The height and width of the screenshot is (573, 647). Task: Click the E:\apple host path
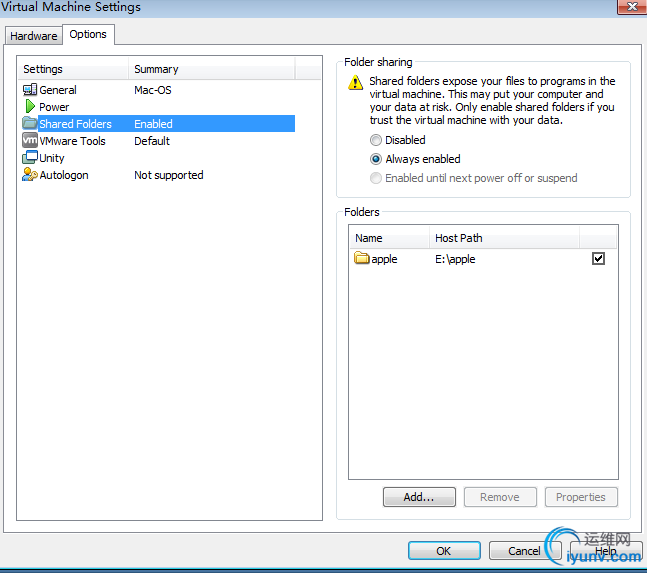[455, 259]
